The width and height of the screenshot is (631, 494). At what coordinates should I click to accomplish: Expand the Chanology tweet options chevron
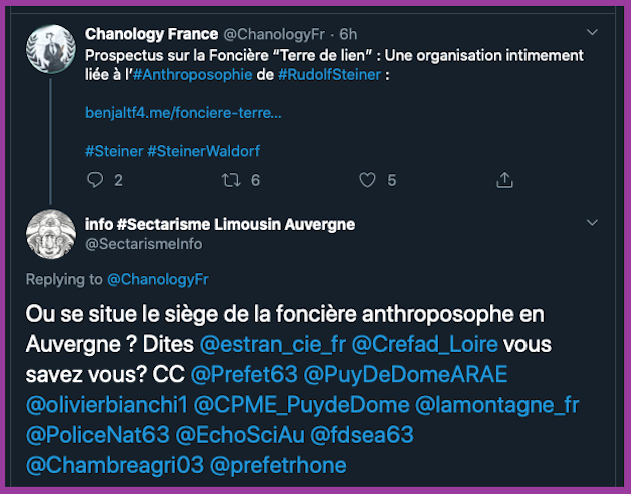(x=592, y=34)
